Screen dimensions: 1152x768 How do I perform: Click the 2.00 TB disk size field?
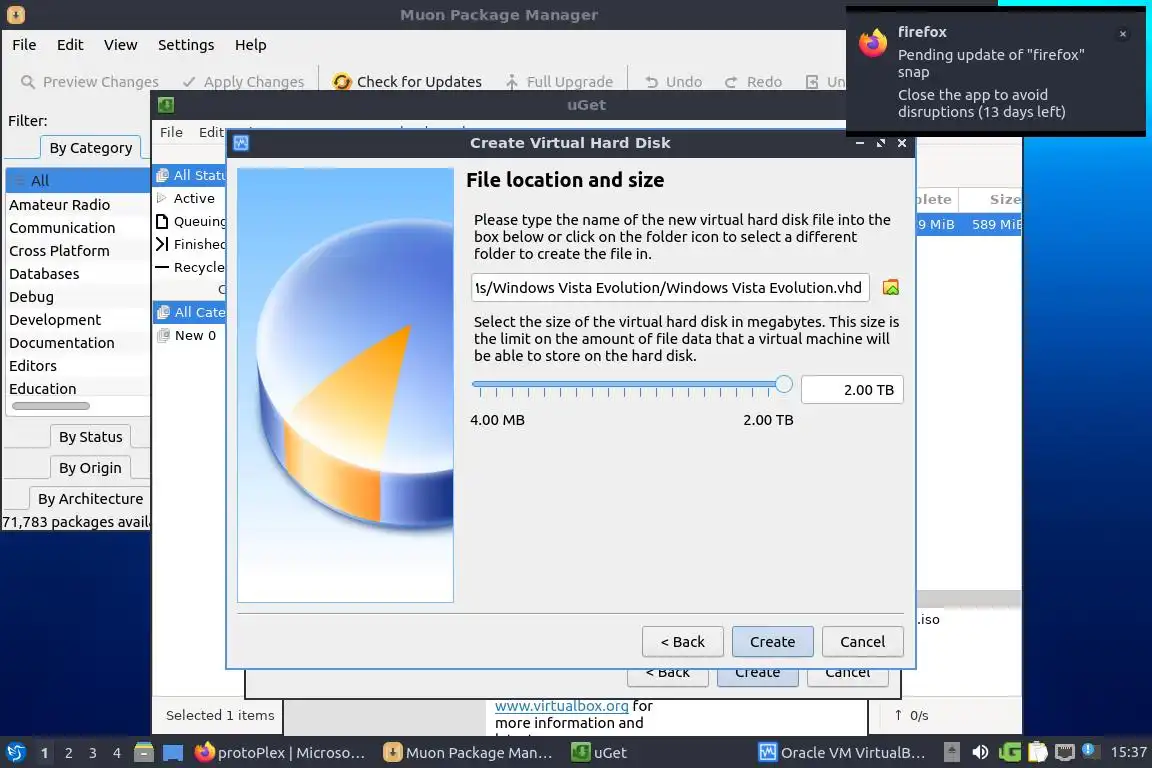tap(852, 390)
